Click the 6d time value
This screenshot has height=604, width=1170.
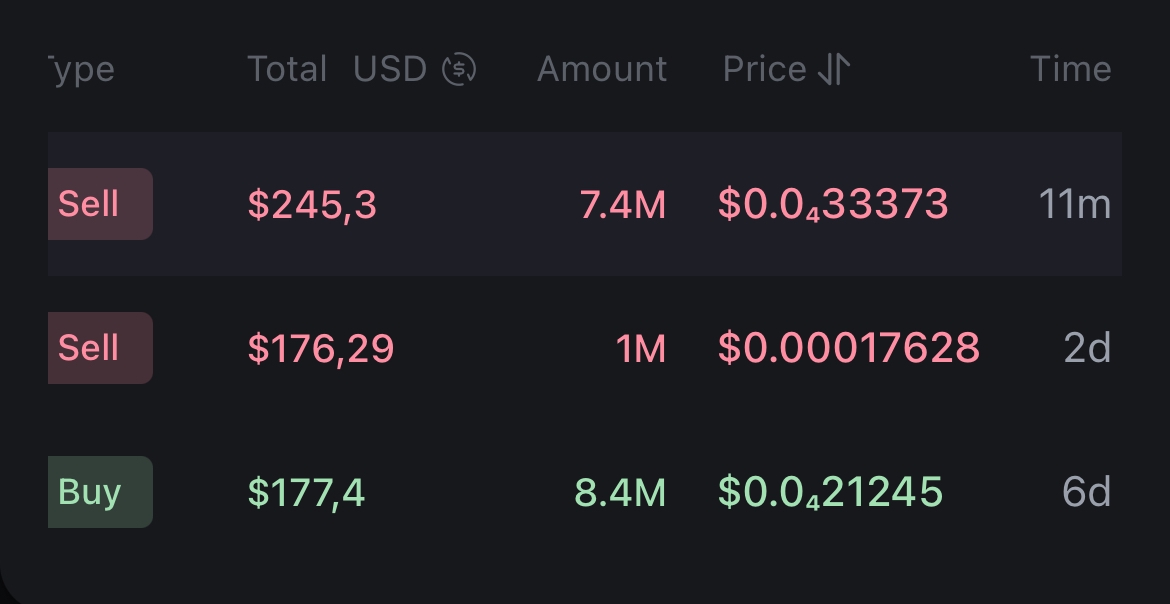[1086, 493]
